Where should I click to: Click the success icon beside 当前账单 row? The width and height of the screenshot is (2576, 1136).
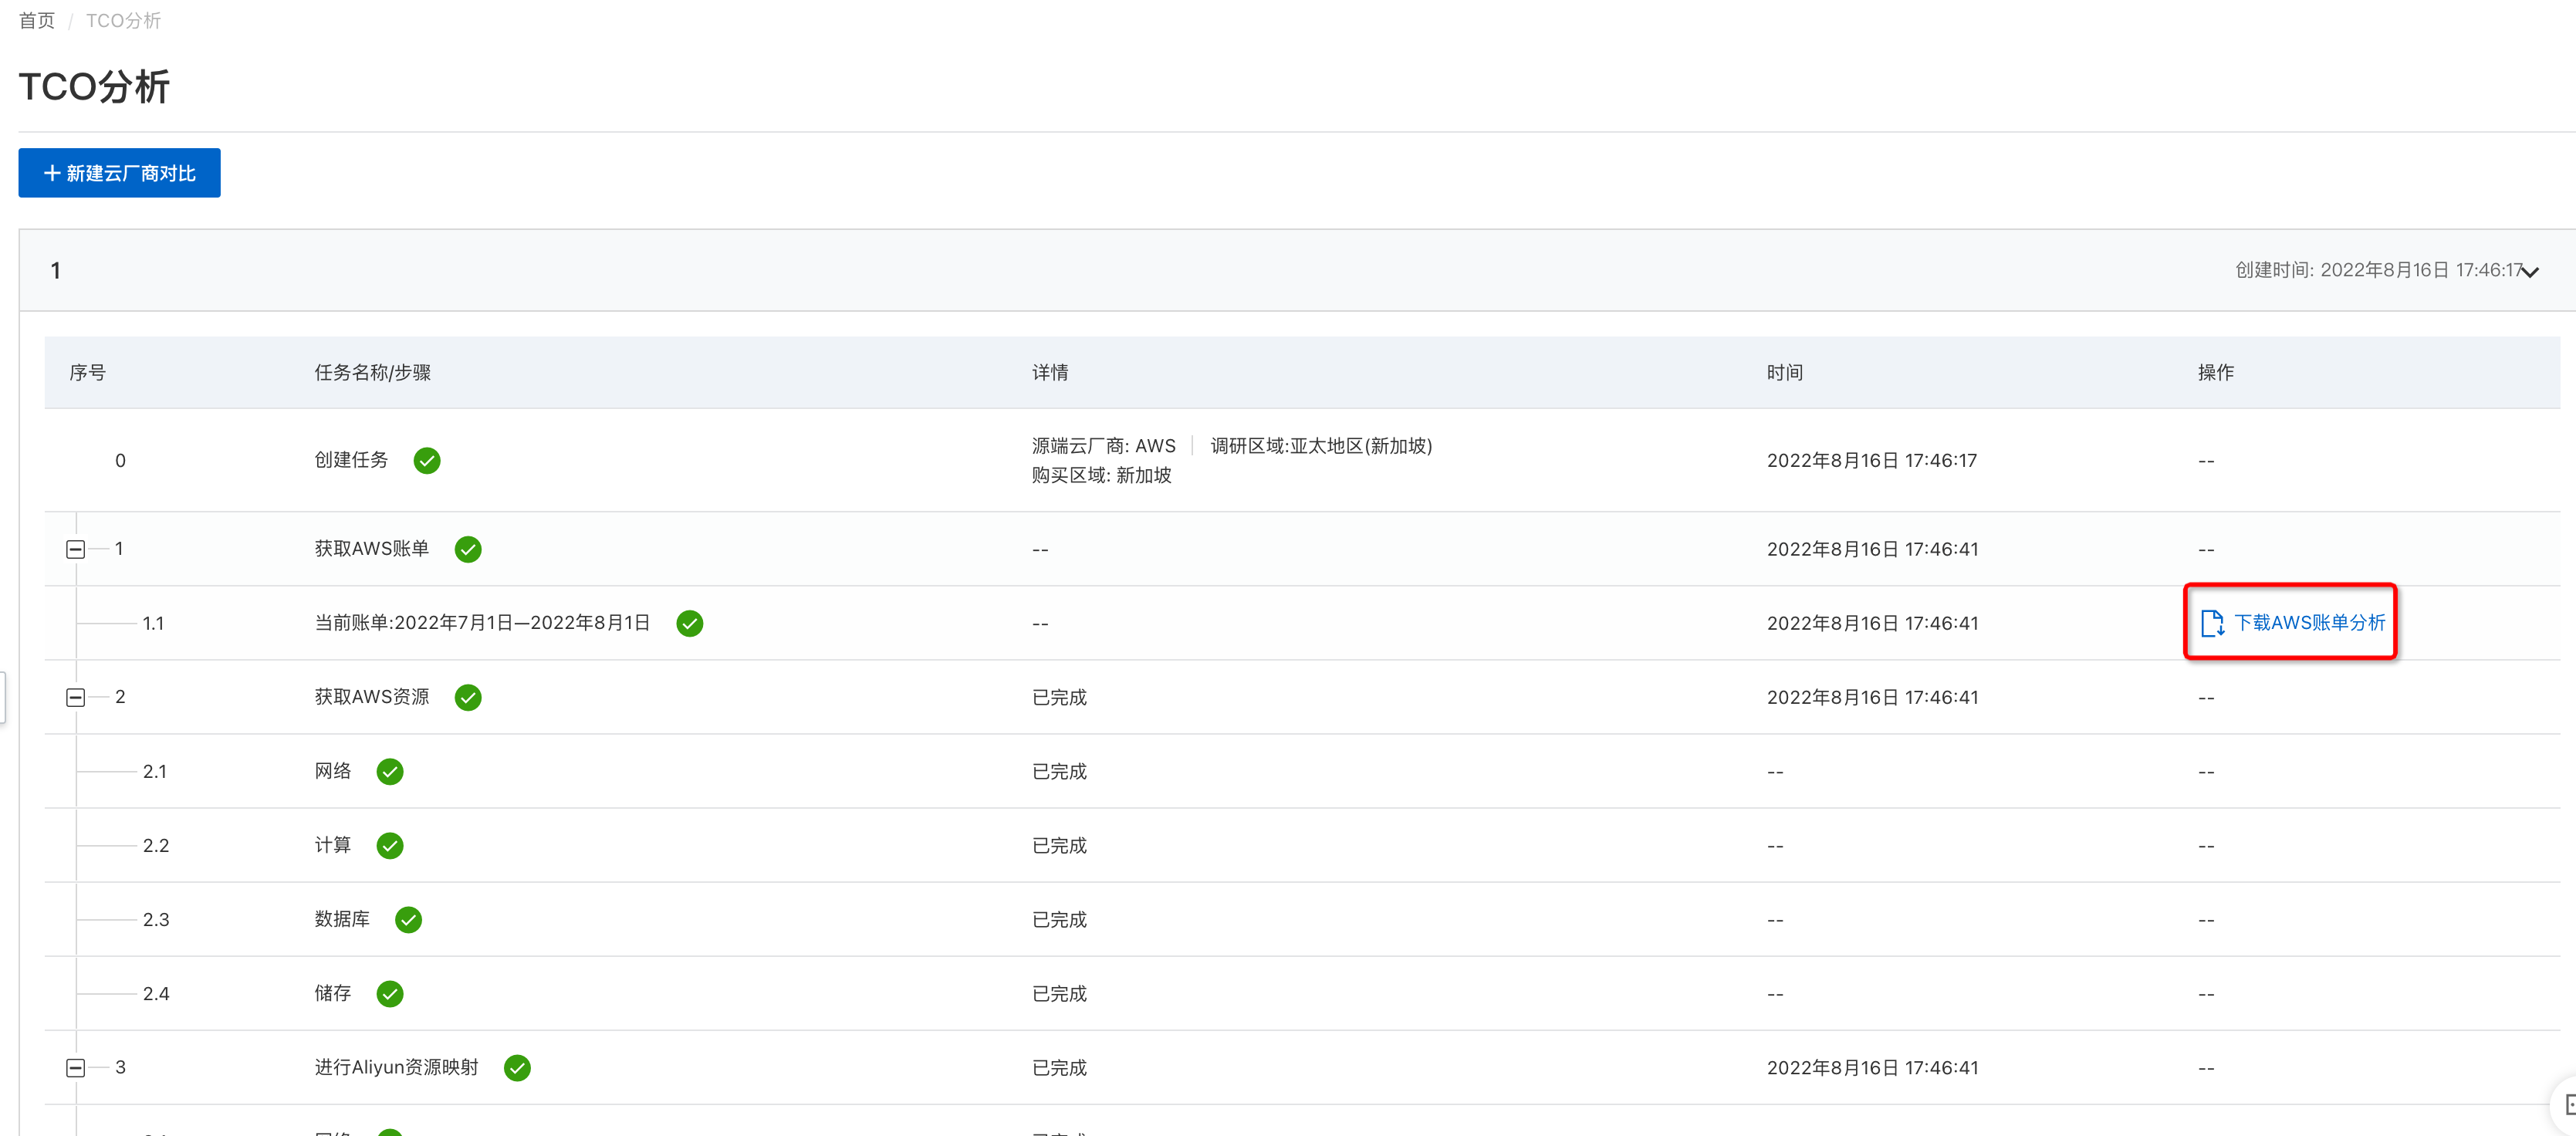(x=690, y=623)
